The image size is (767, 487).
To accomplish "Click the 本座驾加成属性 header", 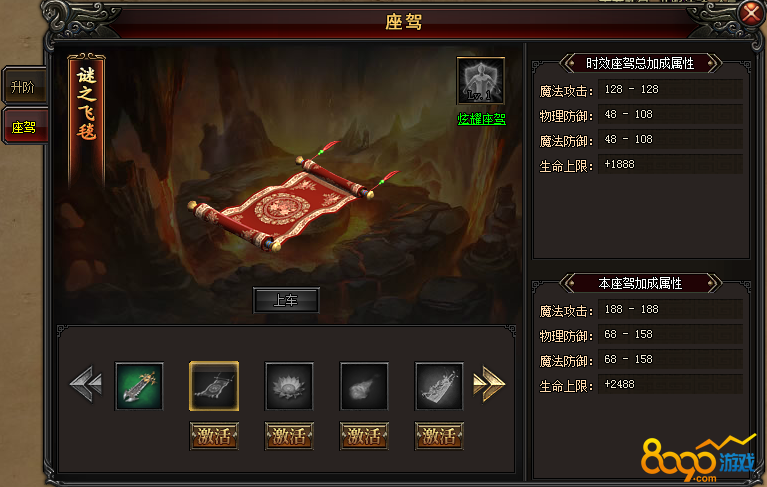I will click(x=640, y=283).
